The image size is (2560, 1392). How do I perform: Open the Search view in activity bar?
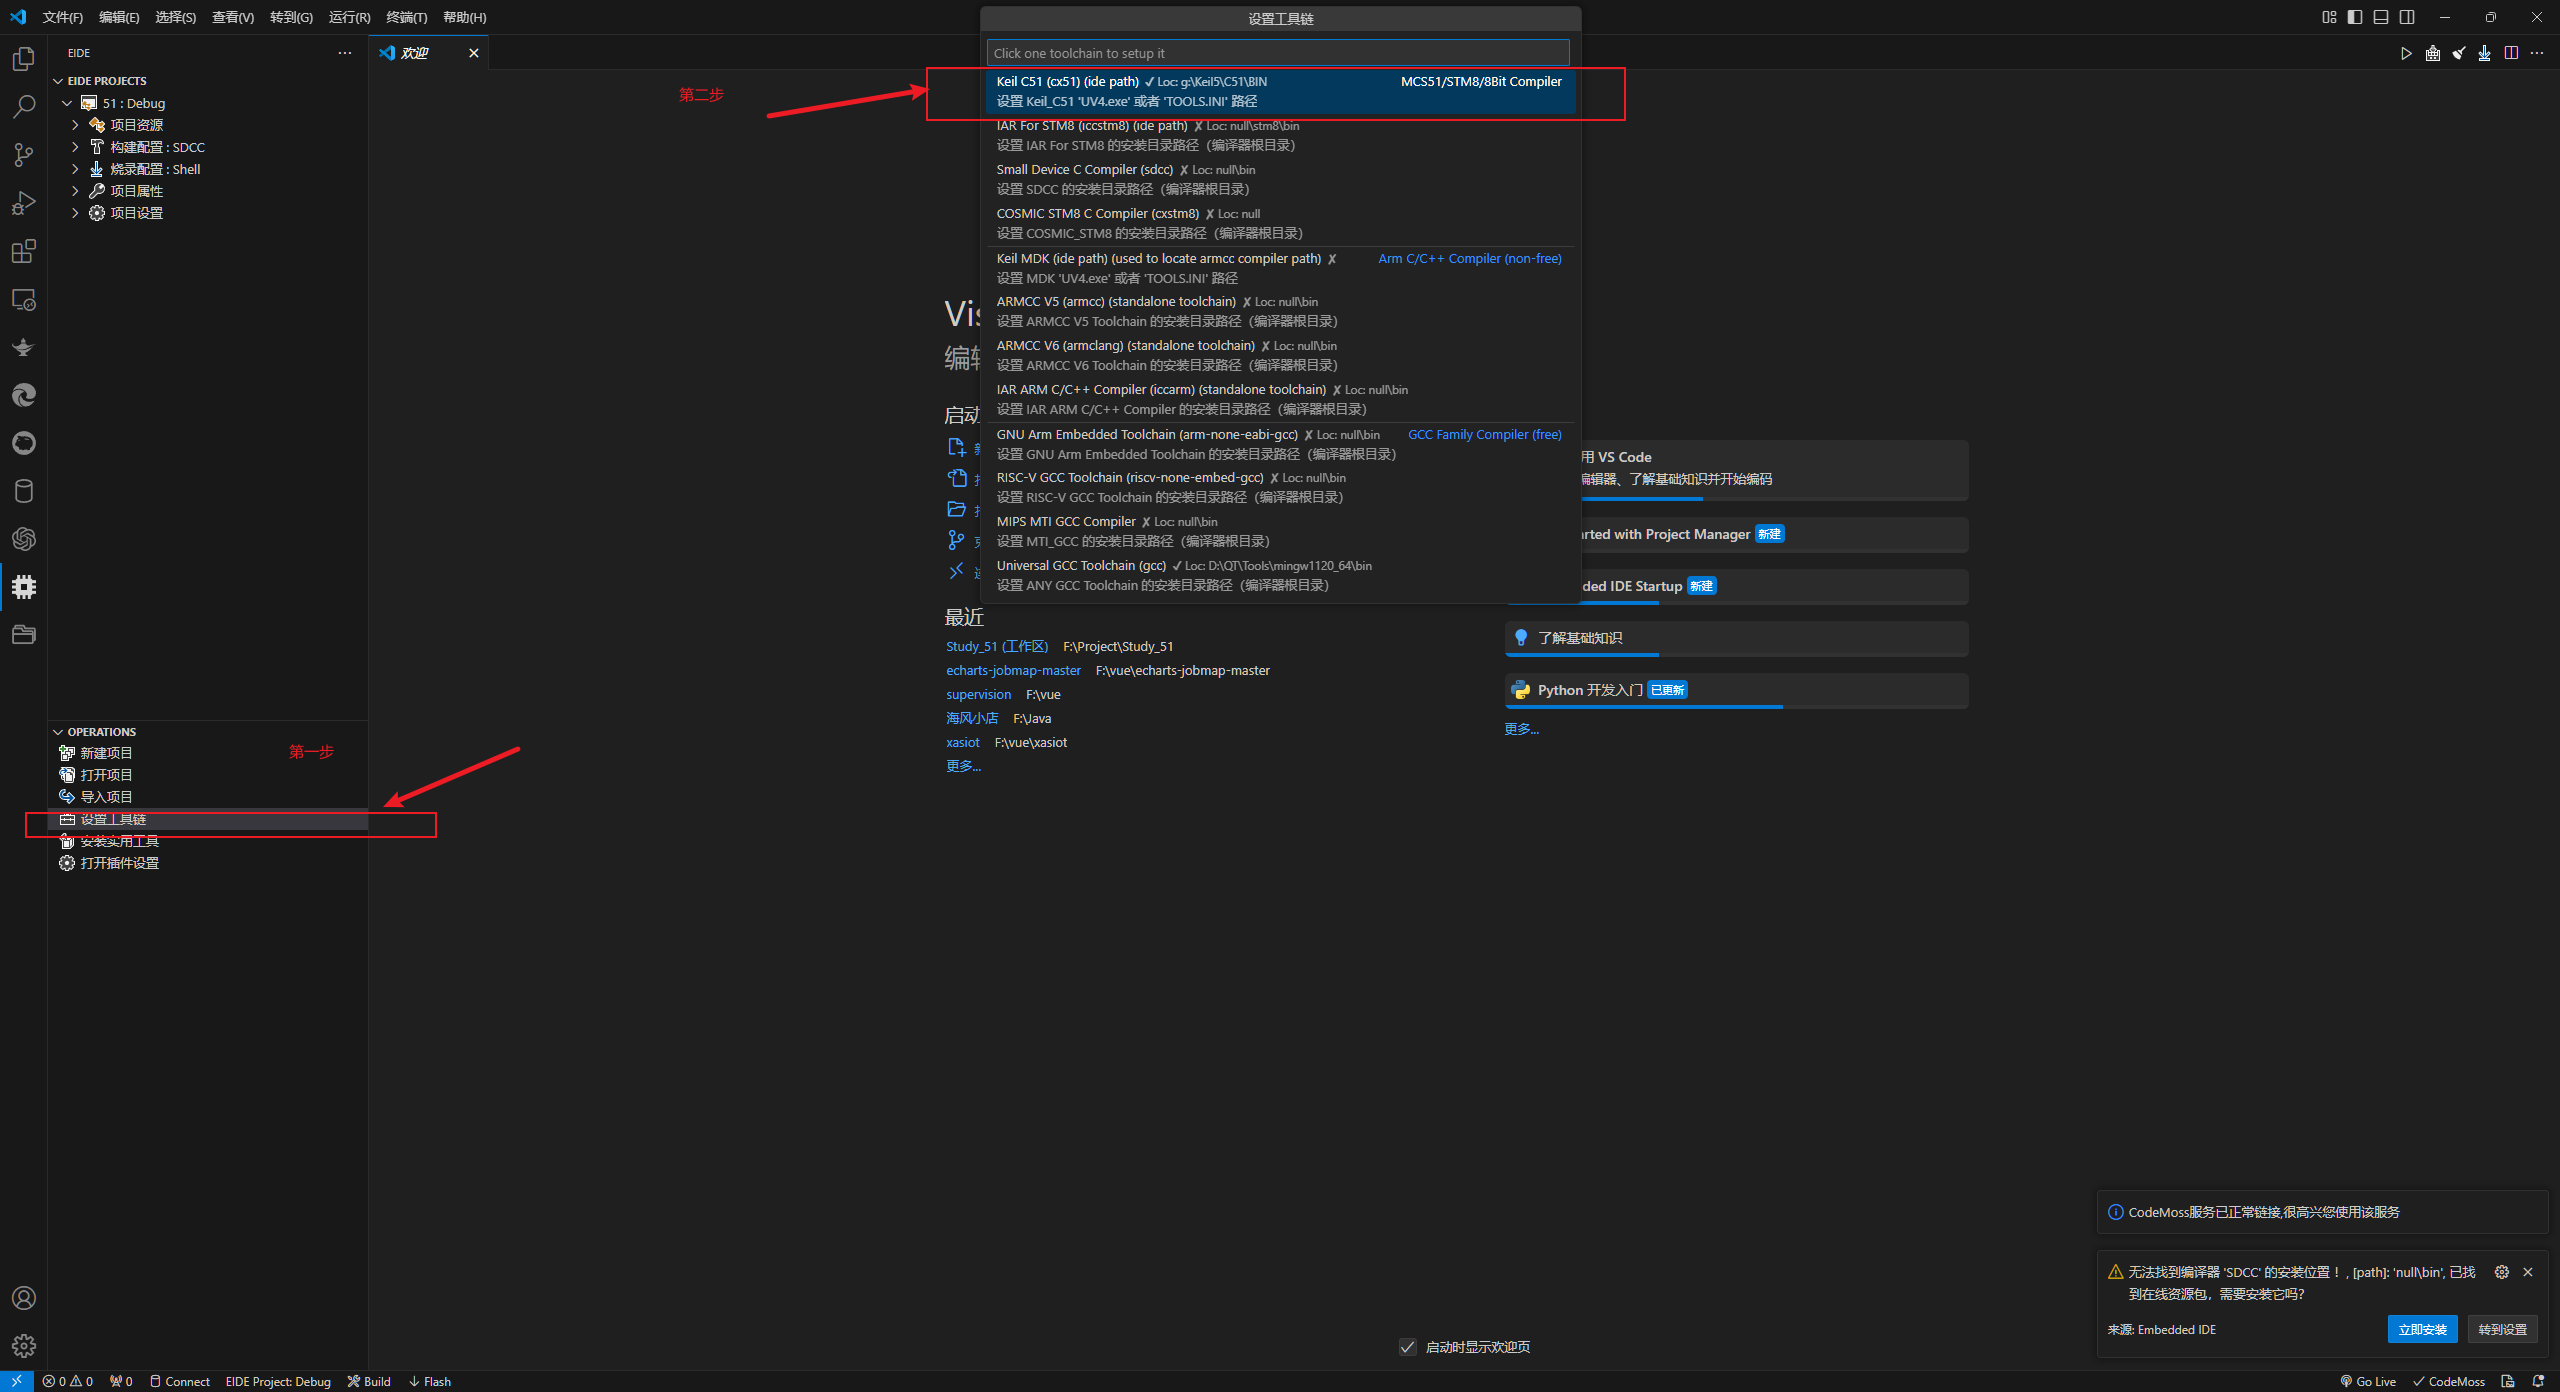24,106
